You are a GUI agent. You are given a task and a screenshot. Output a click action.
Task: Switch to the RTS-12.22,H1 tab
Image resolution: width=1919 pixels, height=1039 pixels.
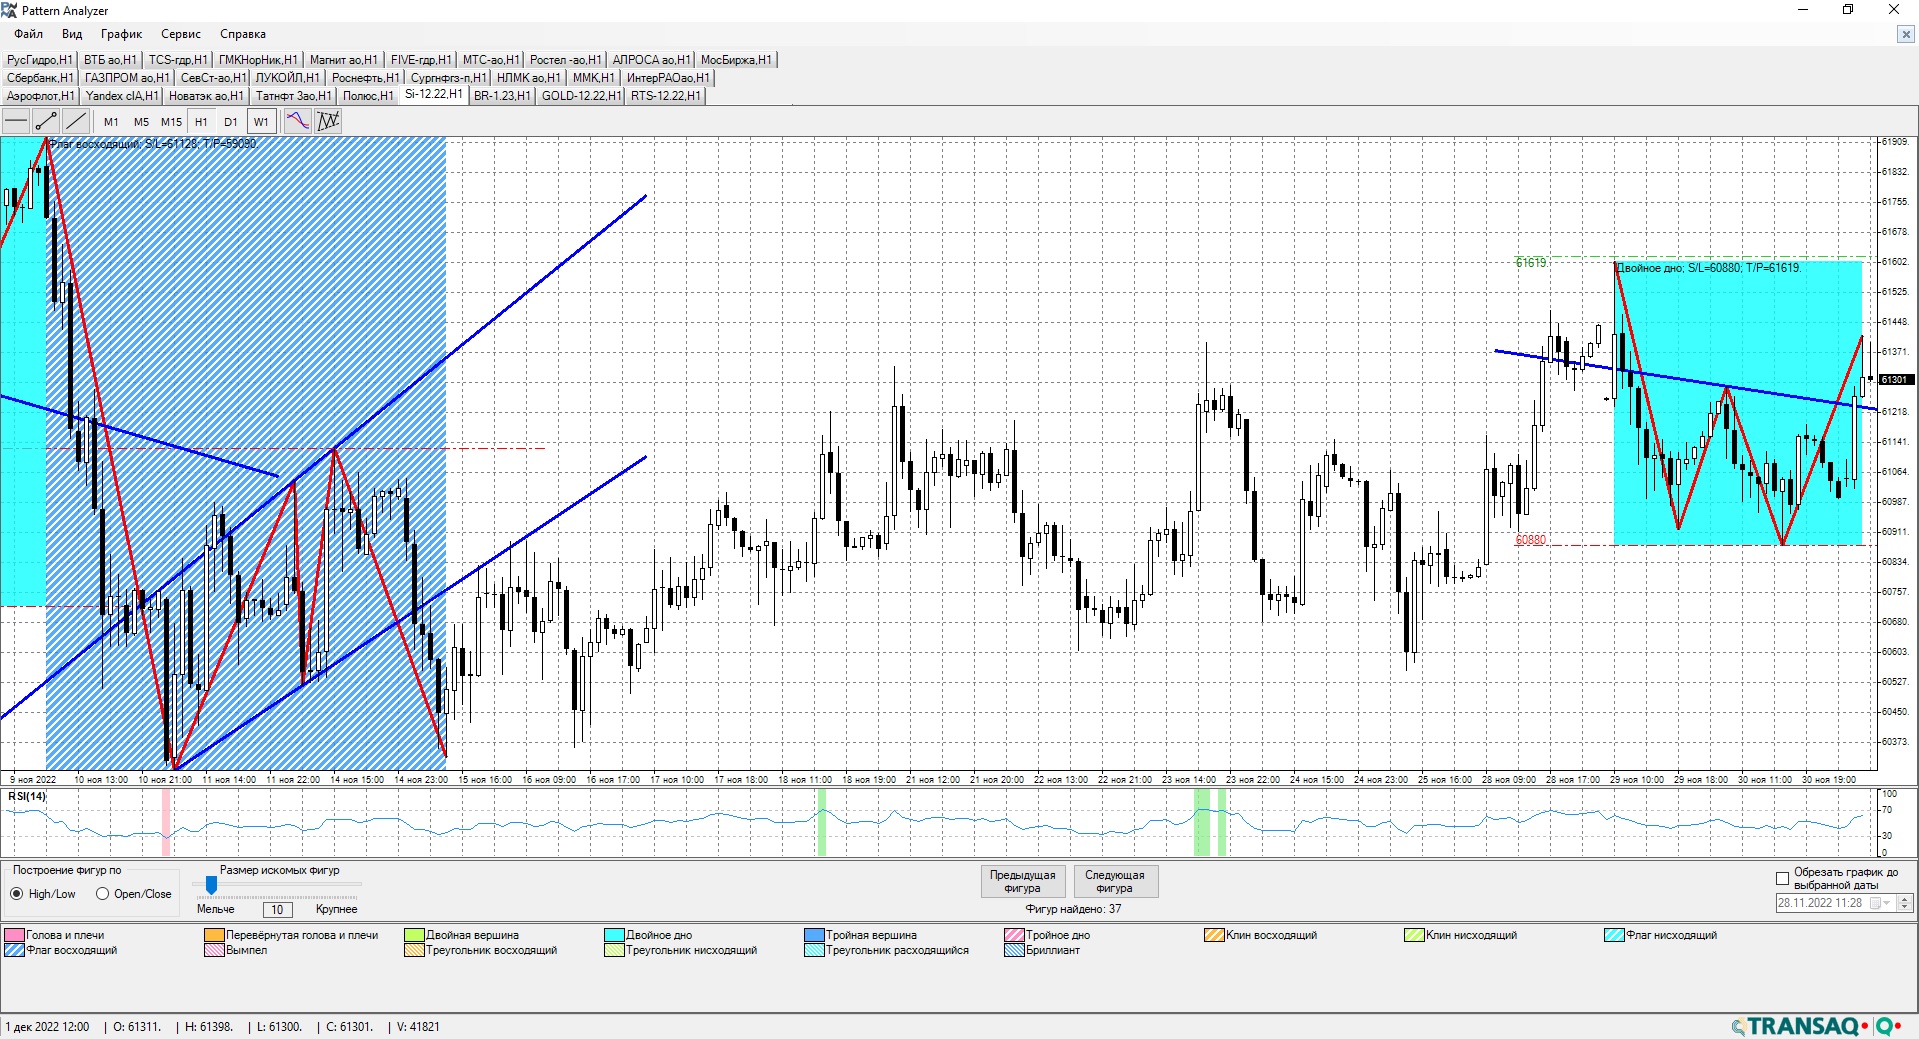[x=665, y=96]
